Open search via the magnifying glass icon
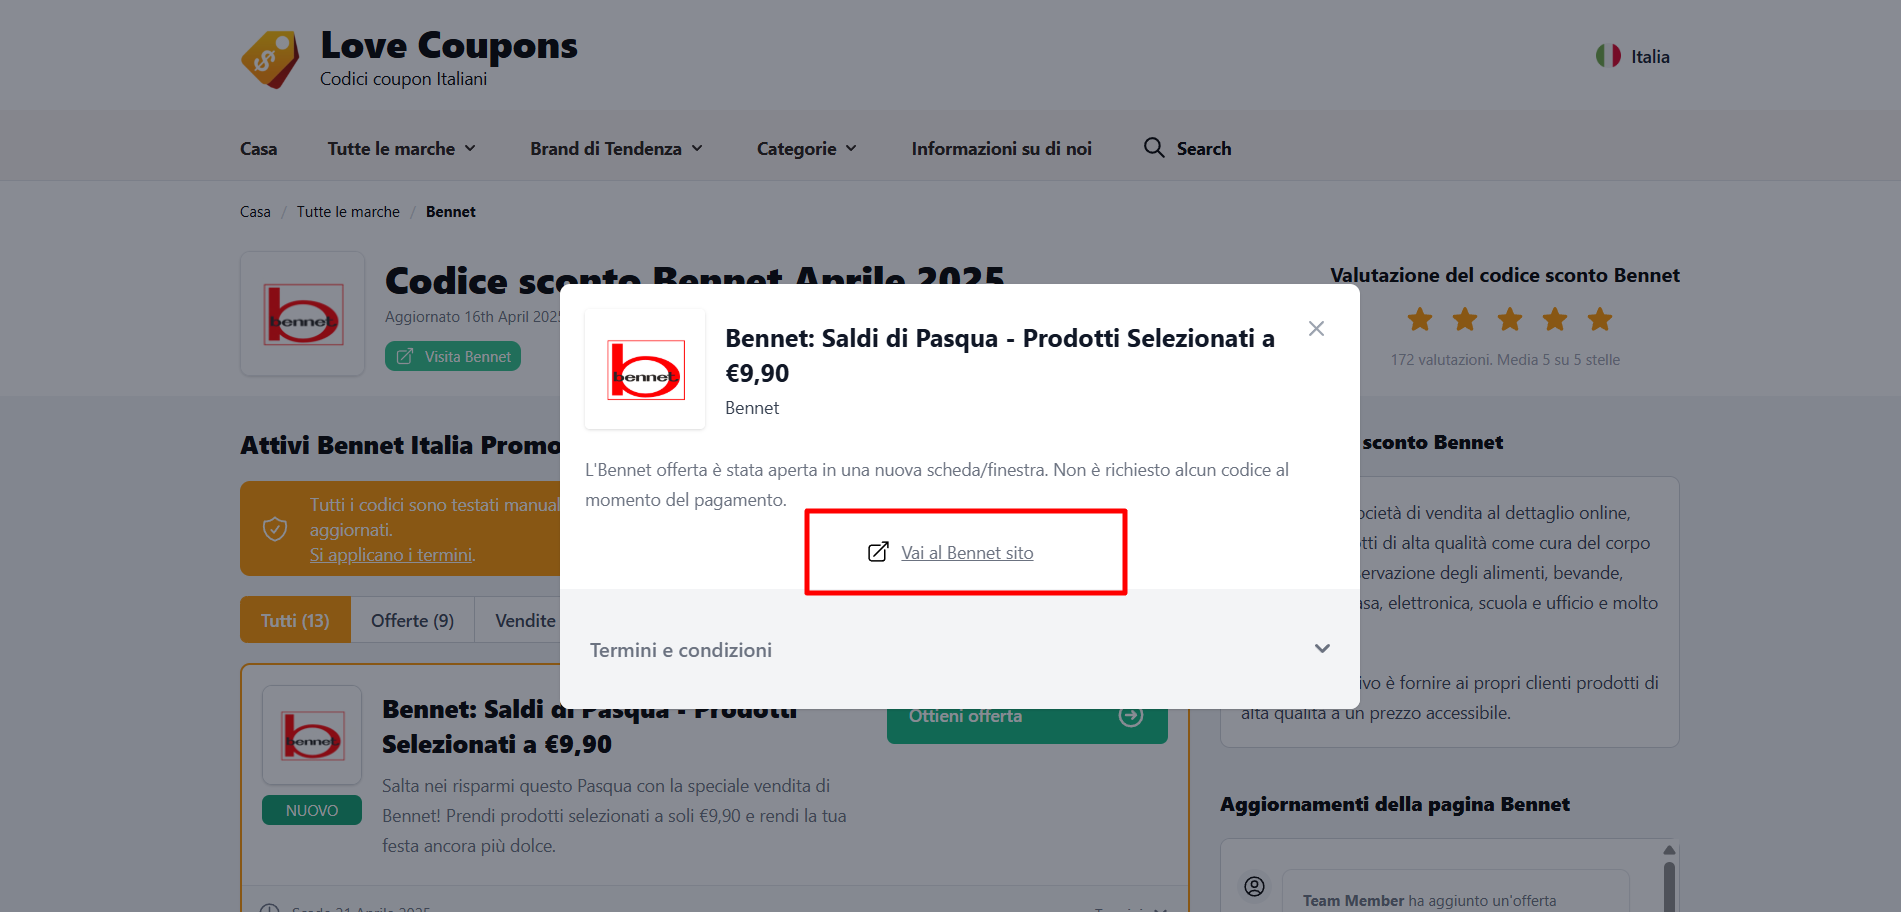Viewport: 1901px width, 912px height. 1154,148
